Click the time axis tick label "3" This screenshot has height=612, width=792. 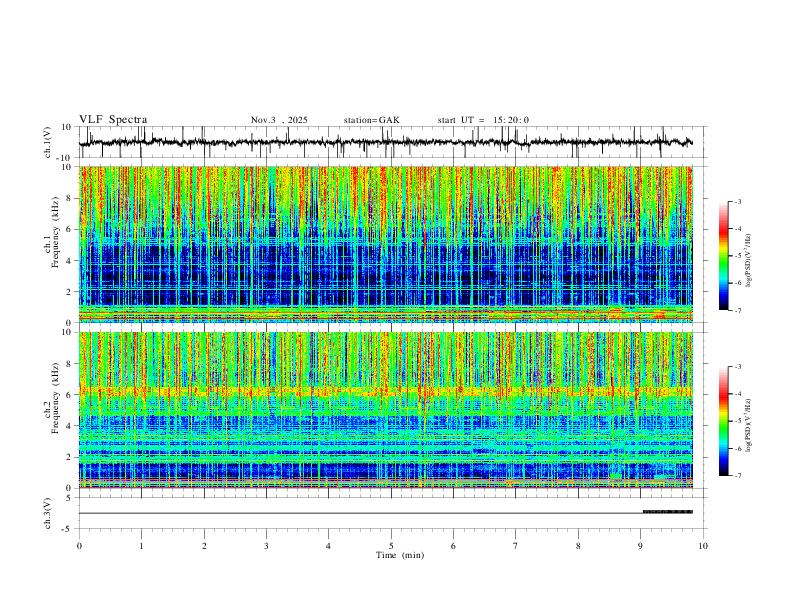click(266, 546)
